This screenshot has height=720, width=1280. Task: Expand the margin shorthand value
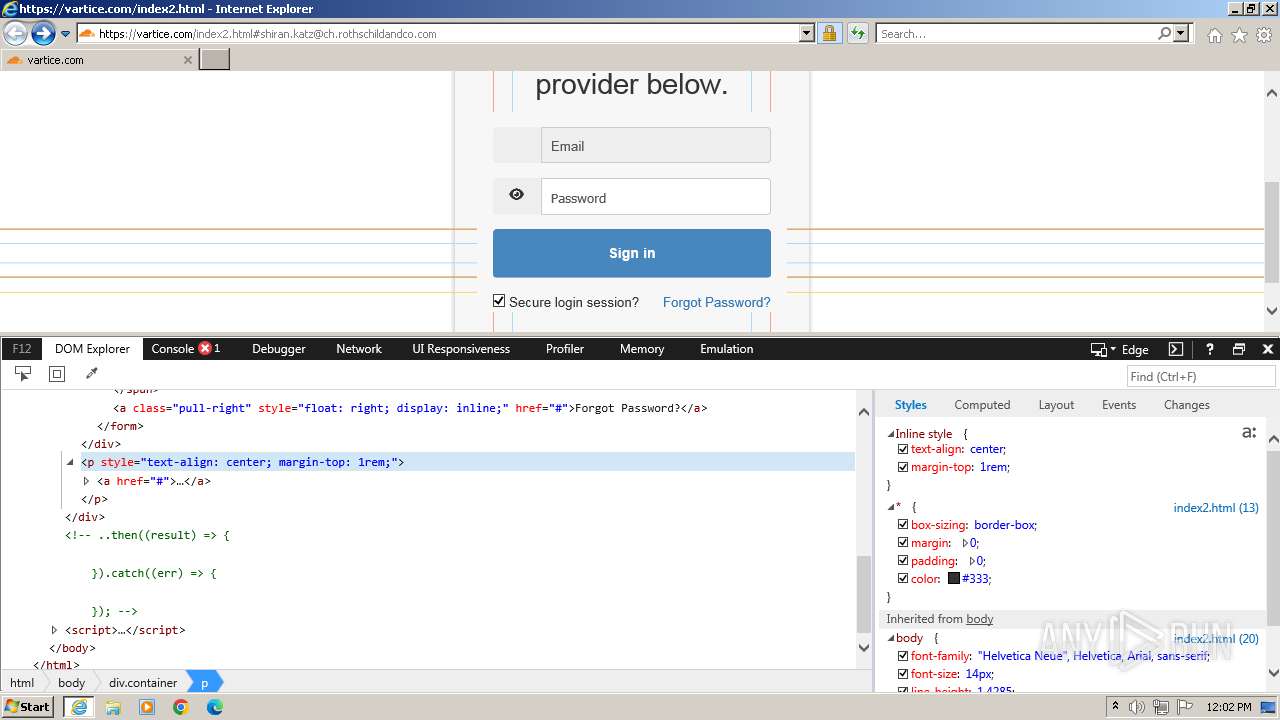click(x=965, y=543)
